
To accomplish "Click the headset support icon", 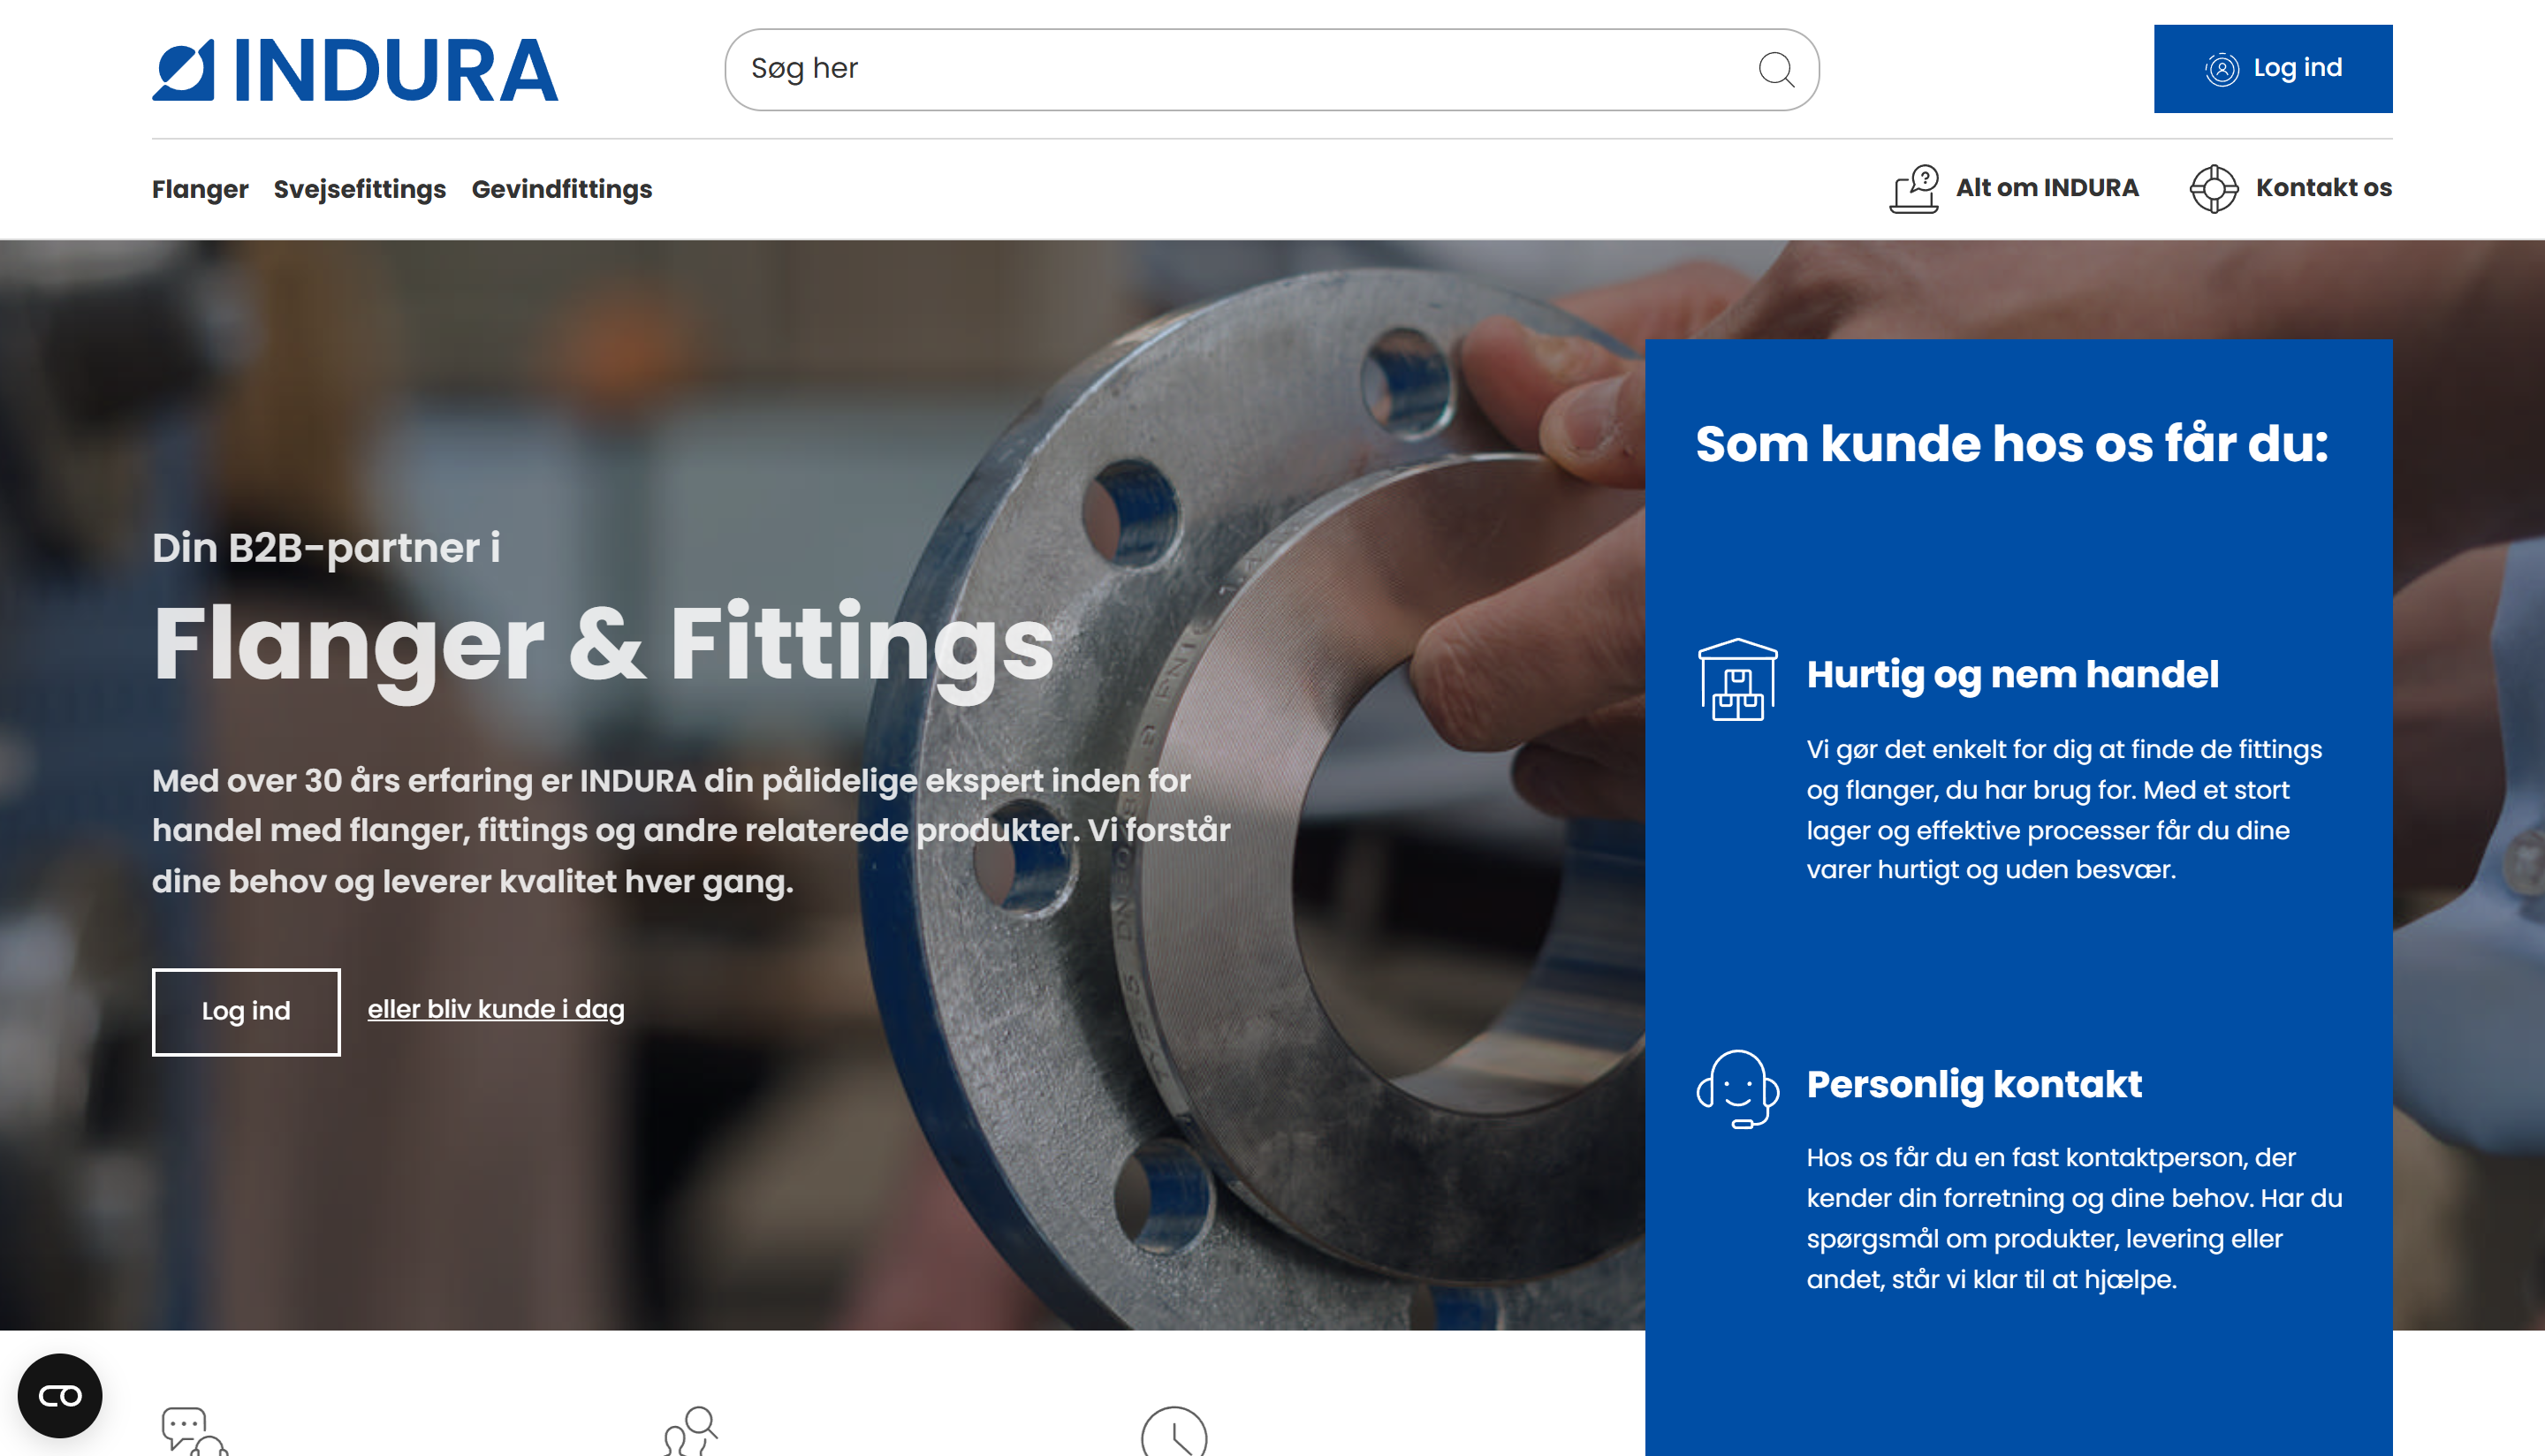I will pyautogui.click(x=1737, y=1089).
